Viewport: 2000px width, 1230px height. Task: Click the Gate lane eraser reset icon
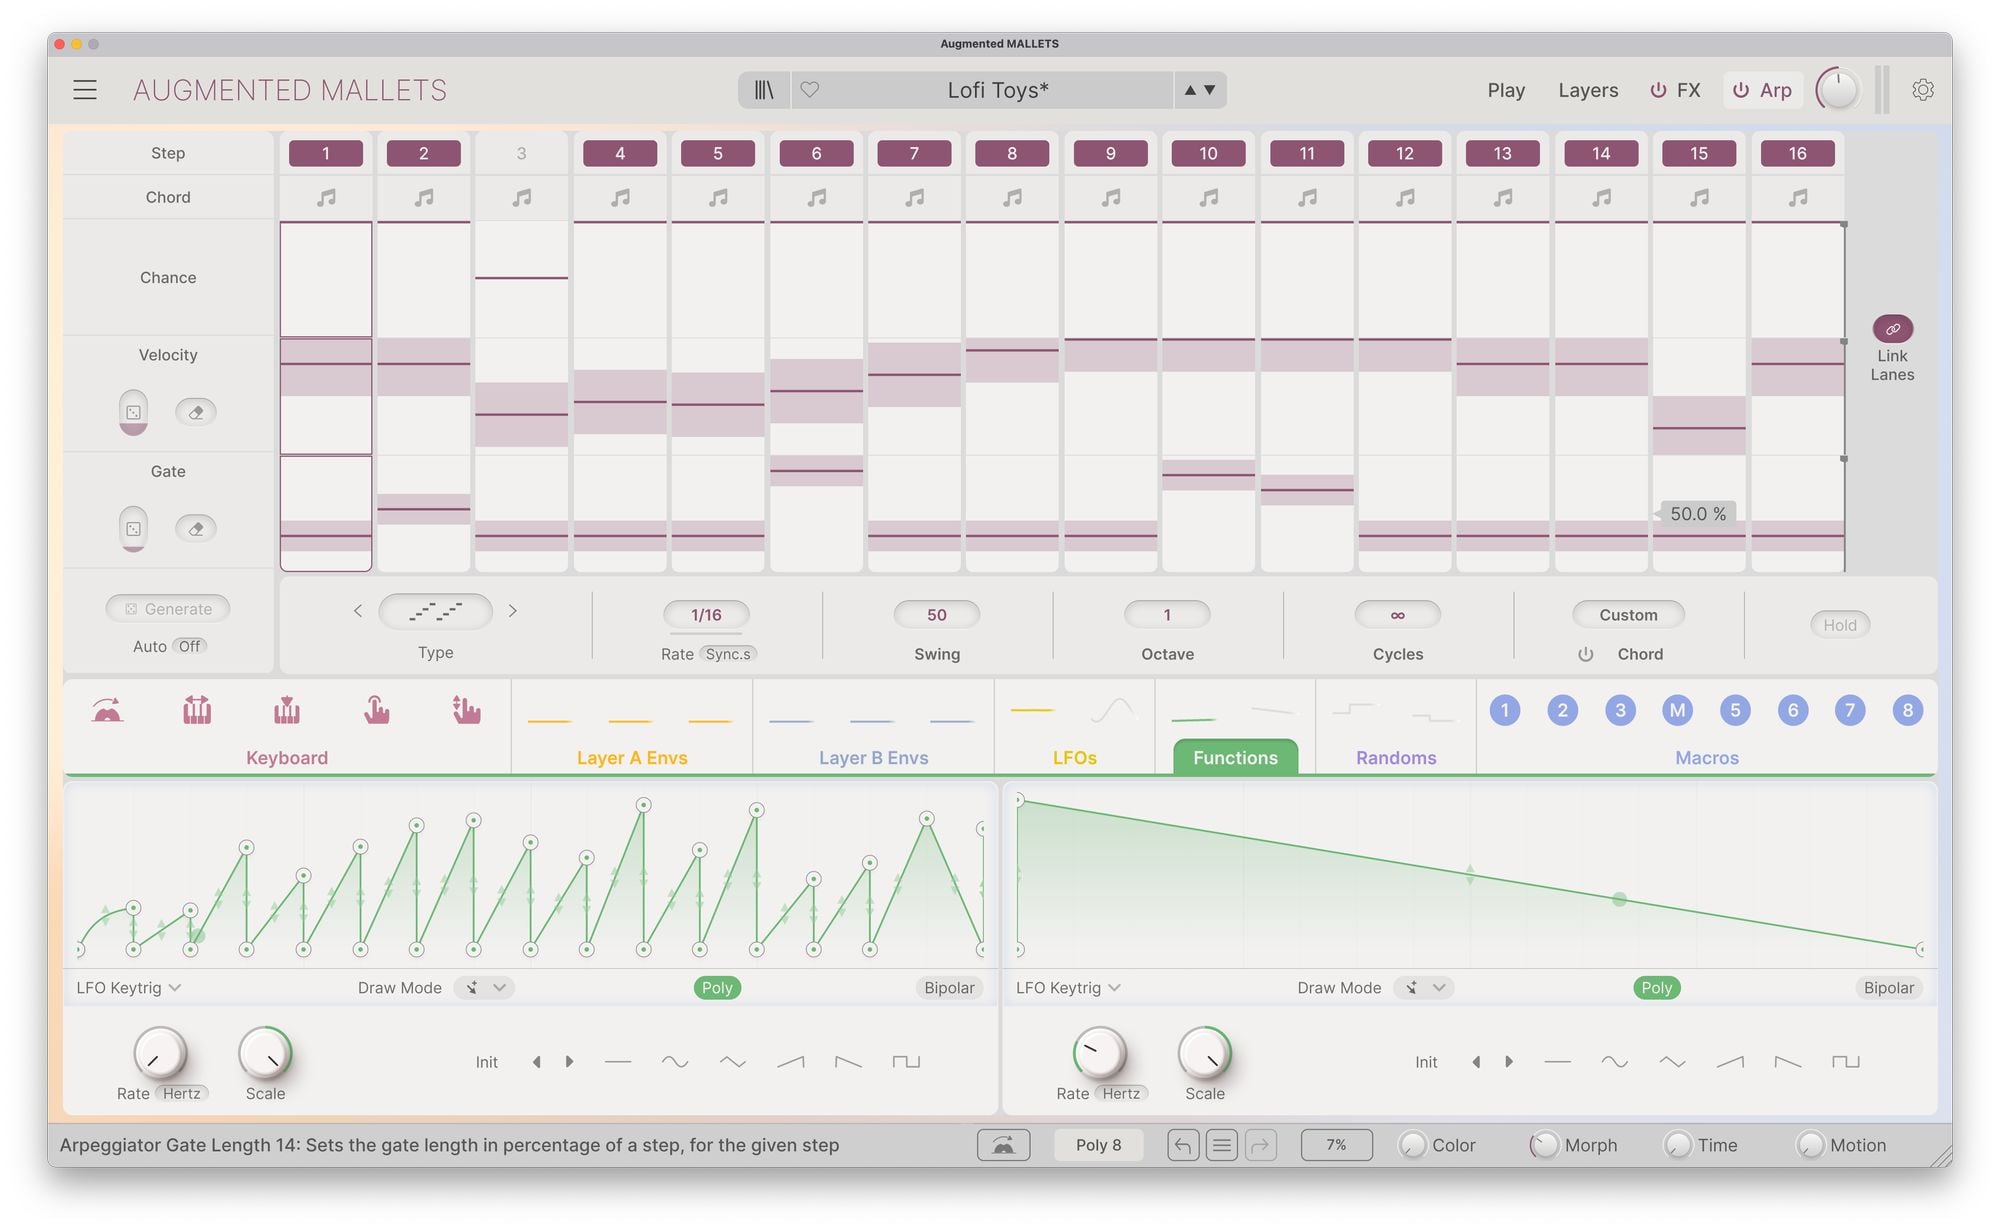tap(196, 529)
